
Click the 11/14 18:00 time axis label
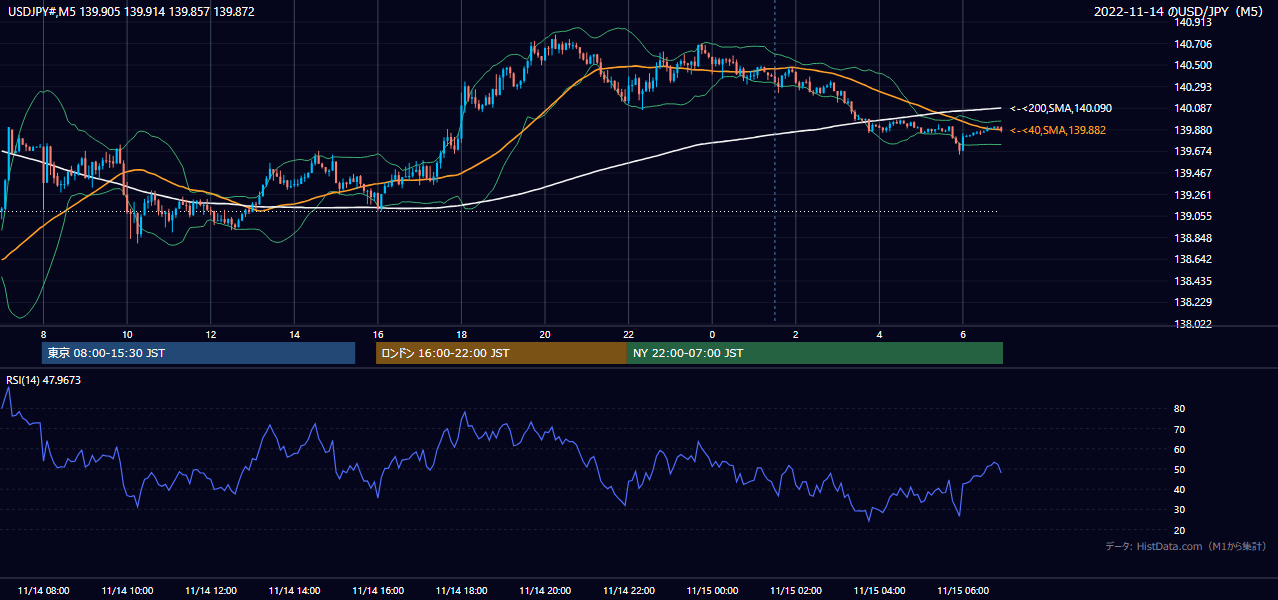pos(461,591)
